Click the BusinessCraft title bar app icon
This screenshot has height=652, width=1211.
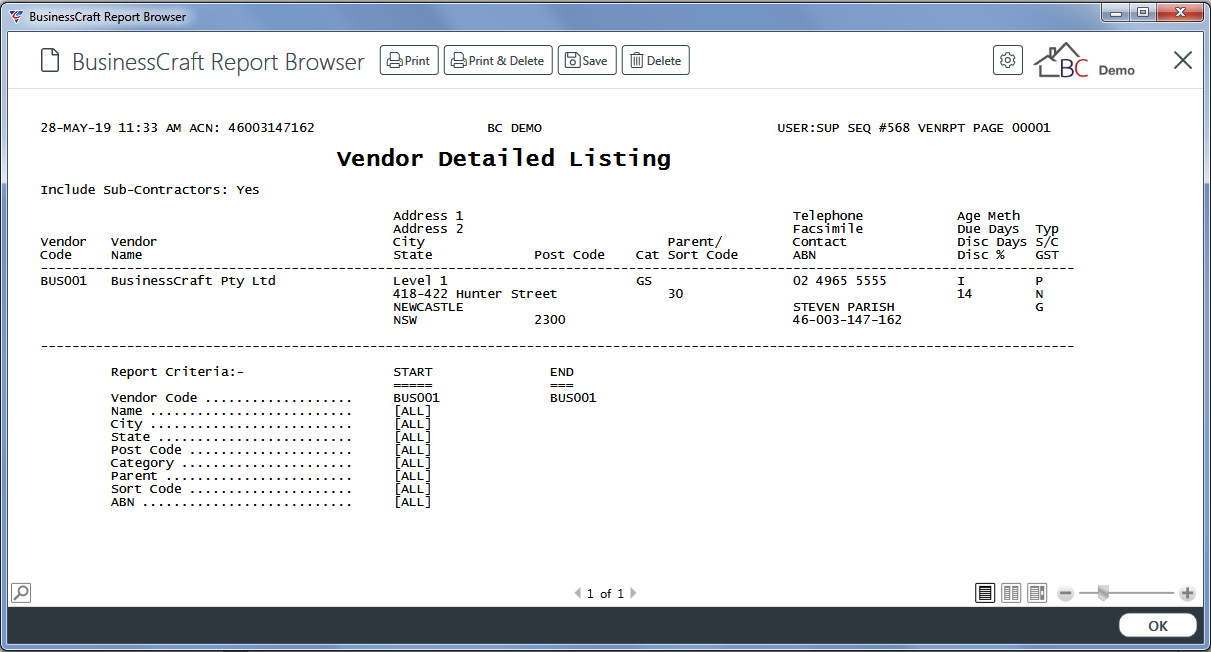point(16,16)
